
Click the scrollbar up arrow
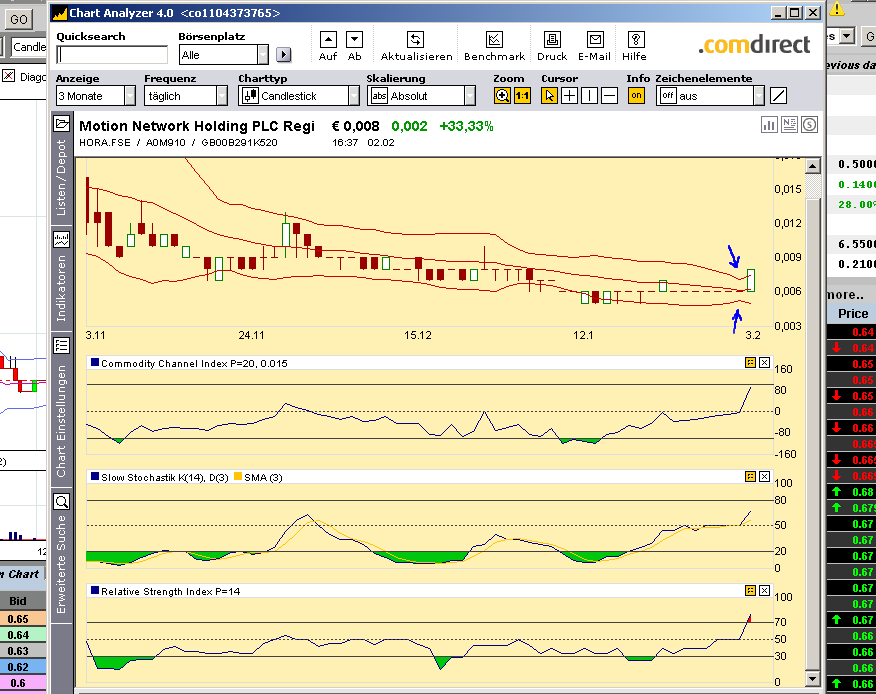click(813, 165)
